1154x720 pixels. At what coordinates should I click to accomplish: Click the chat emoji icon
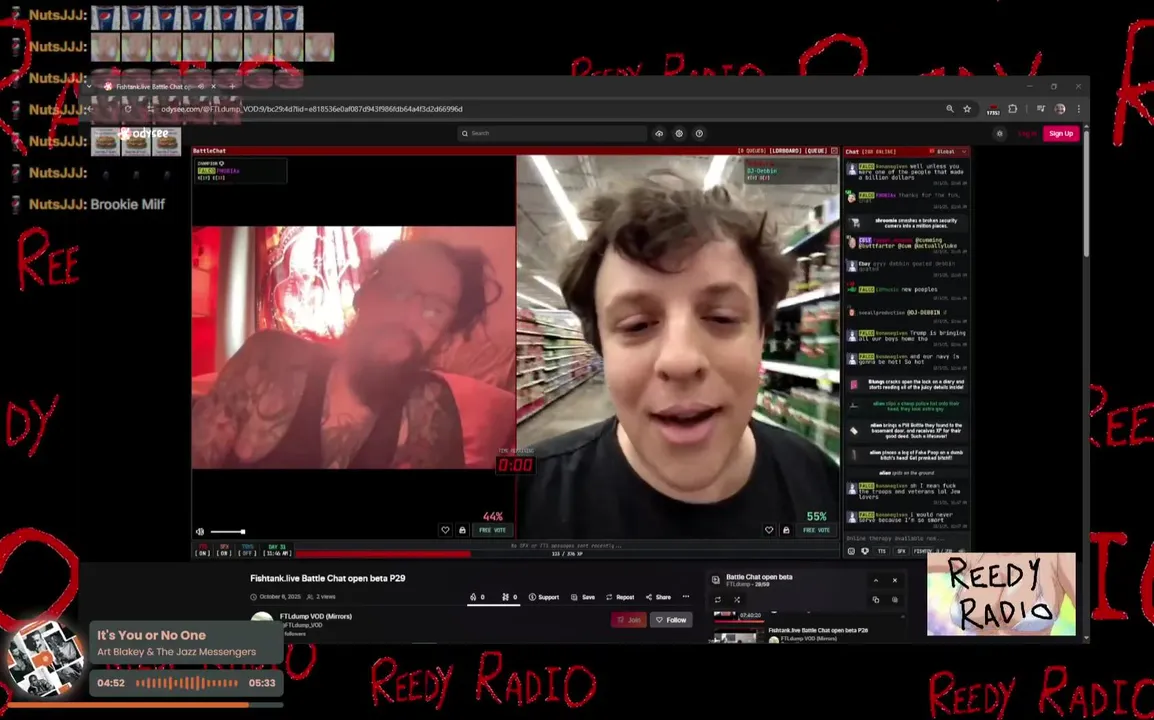click(x=852, y=551)
